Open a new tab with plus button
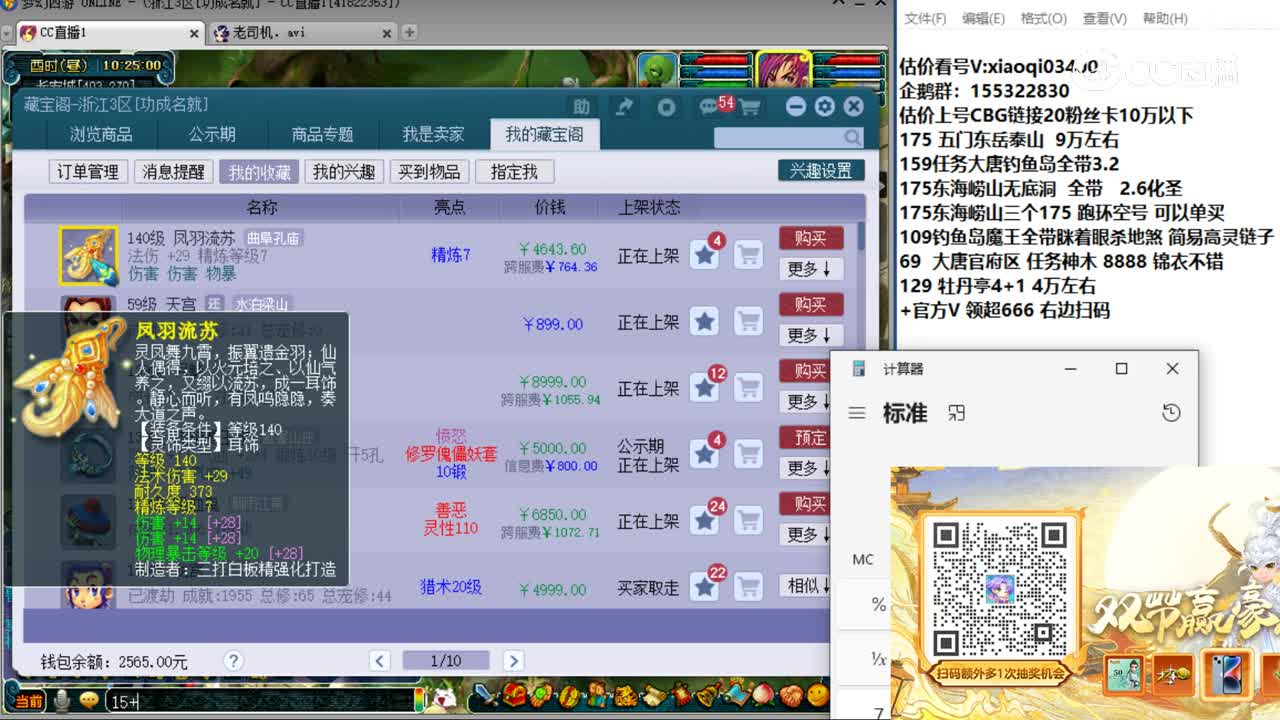The height and width of the screenshot is (720, 1280). 409,32
